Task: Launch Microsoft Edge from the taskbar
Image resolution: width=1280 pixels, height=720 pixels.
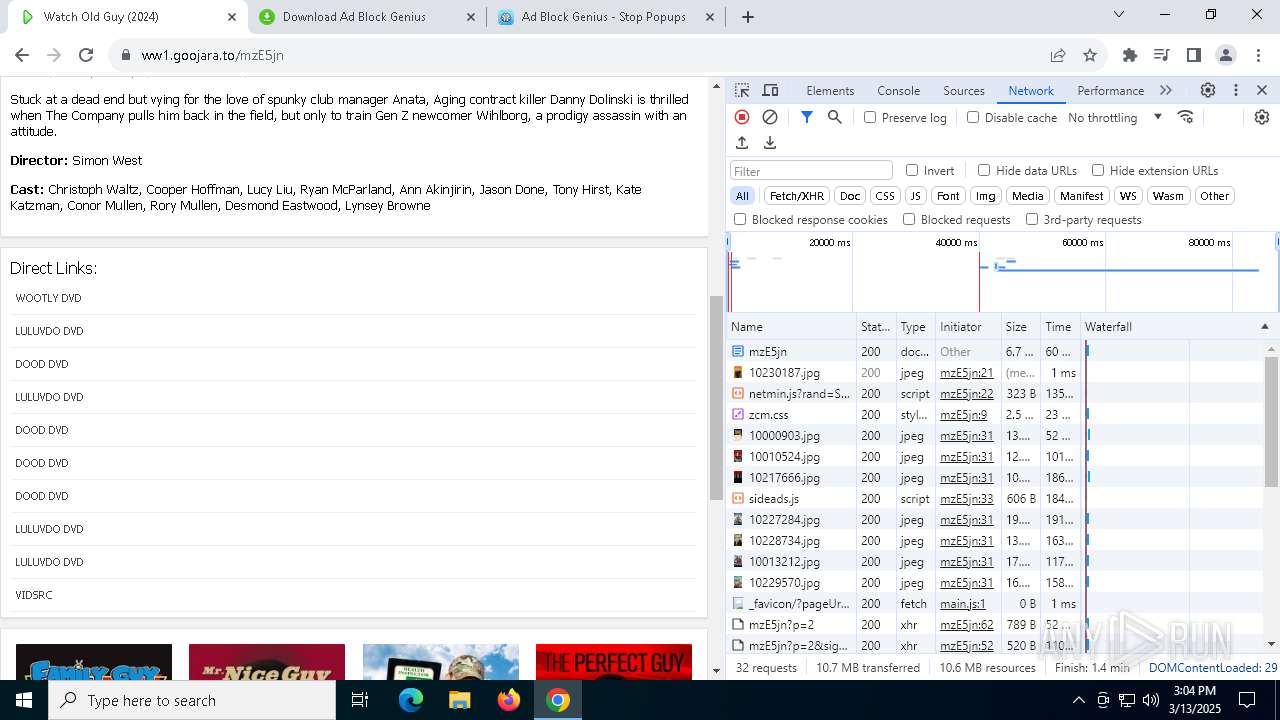Action: pos(411,700)
